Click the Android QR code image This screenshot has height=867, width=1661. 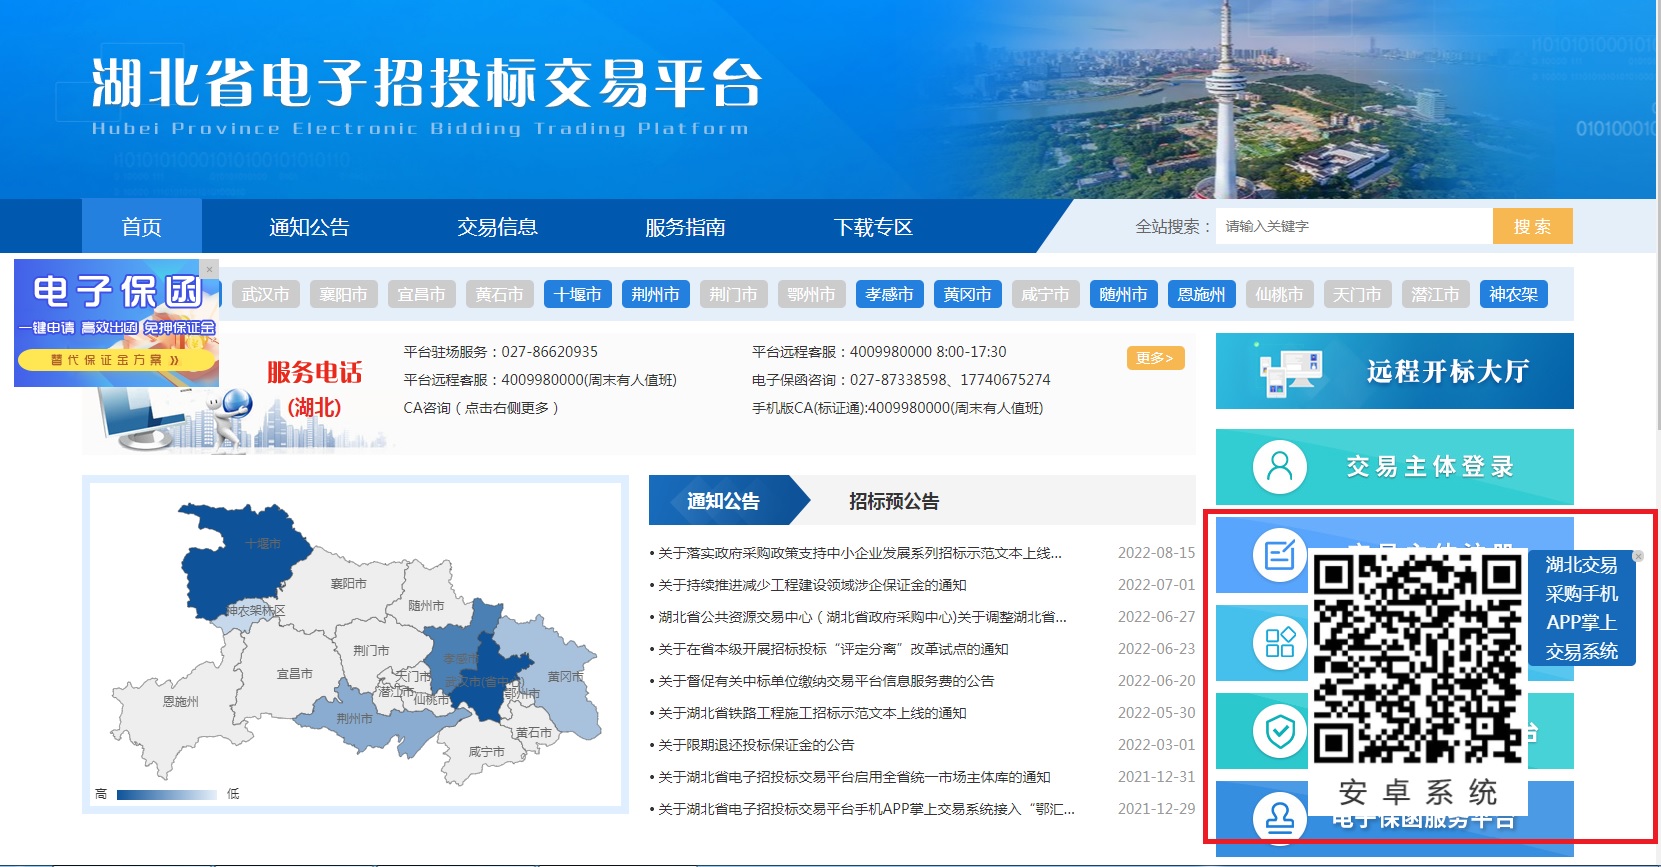pyautogui.click(x=1417, y=661)
